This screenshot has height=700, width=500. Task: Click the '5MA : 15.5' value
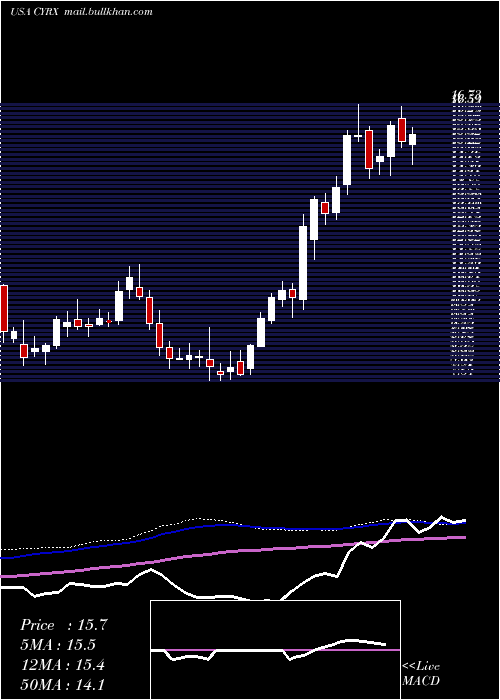point(58,645)
